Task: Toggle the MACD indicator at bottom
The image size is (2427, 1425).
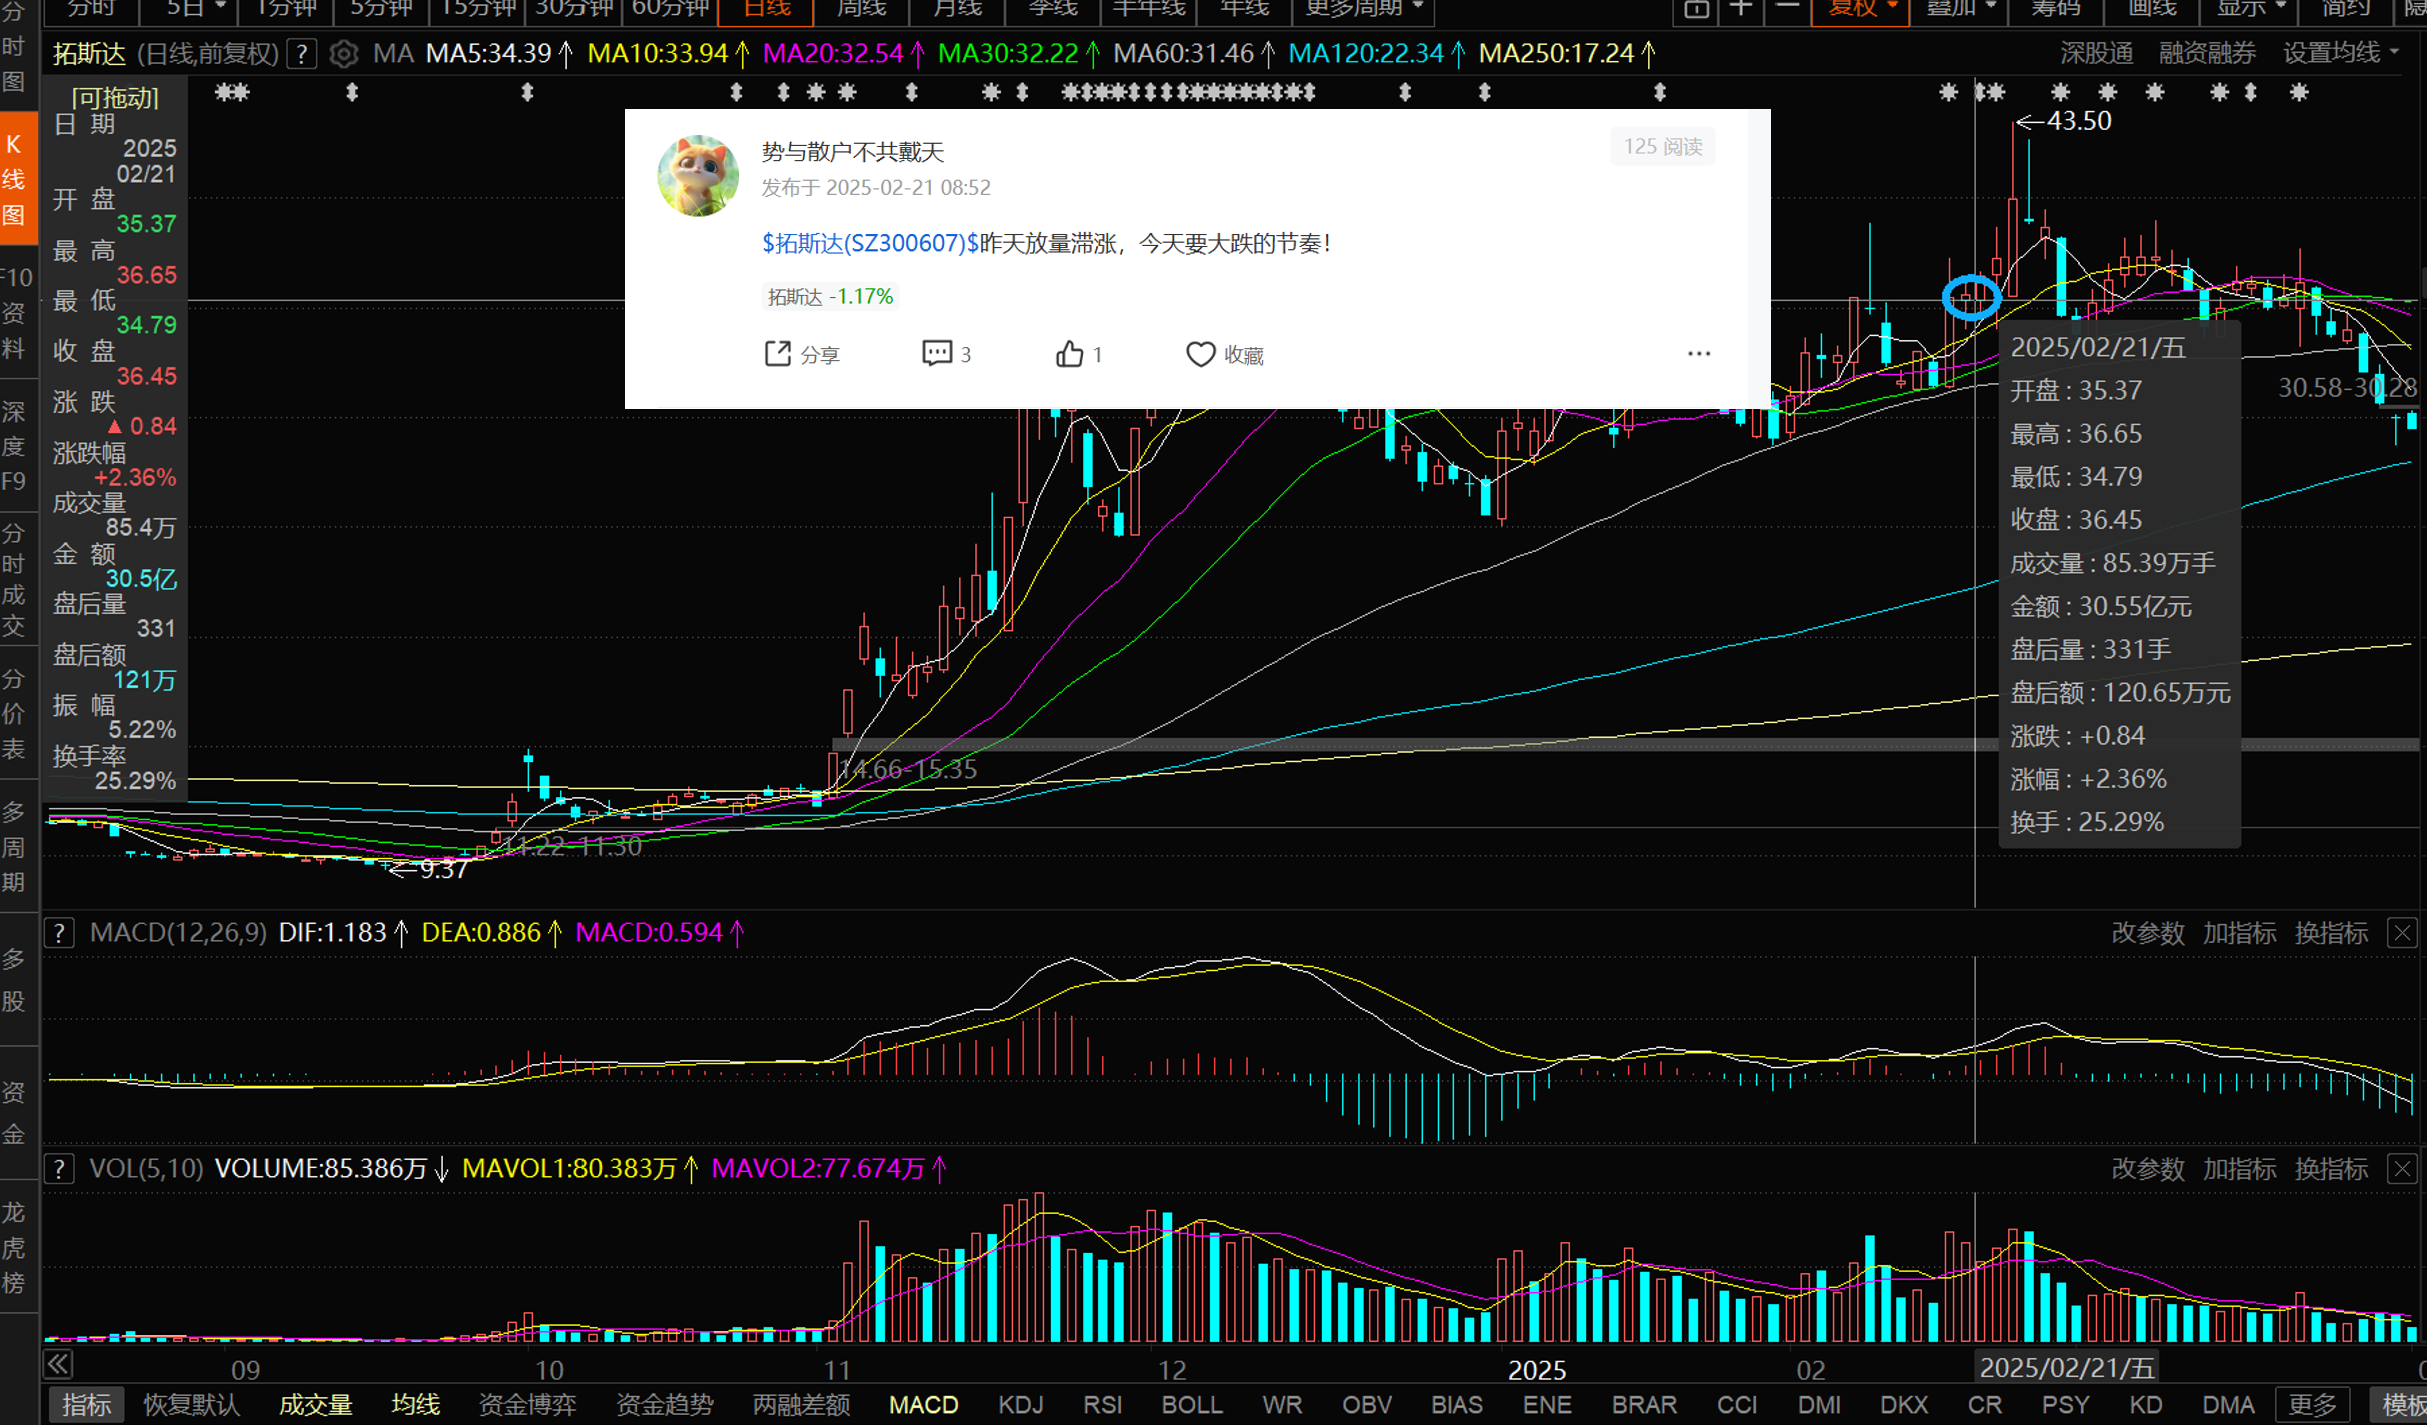Action: point(923,1405)
